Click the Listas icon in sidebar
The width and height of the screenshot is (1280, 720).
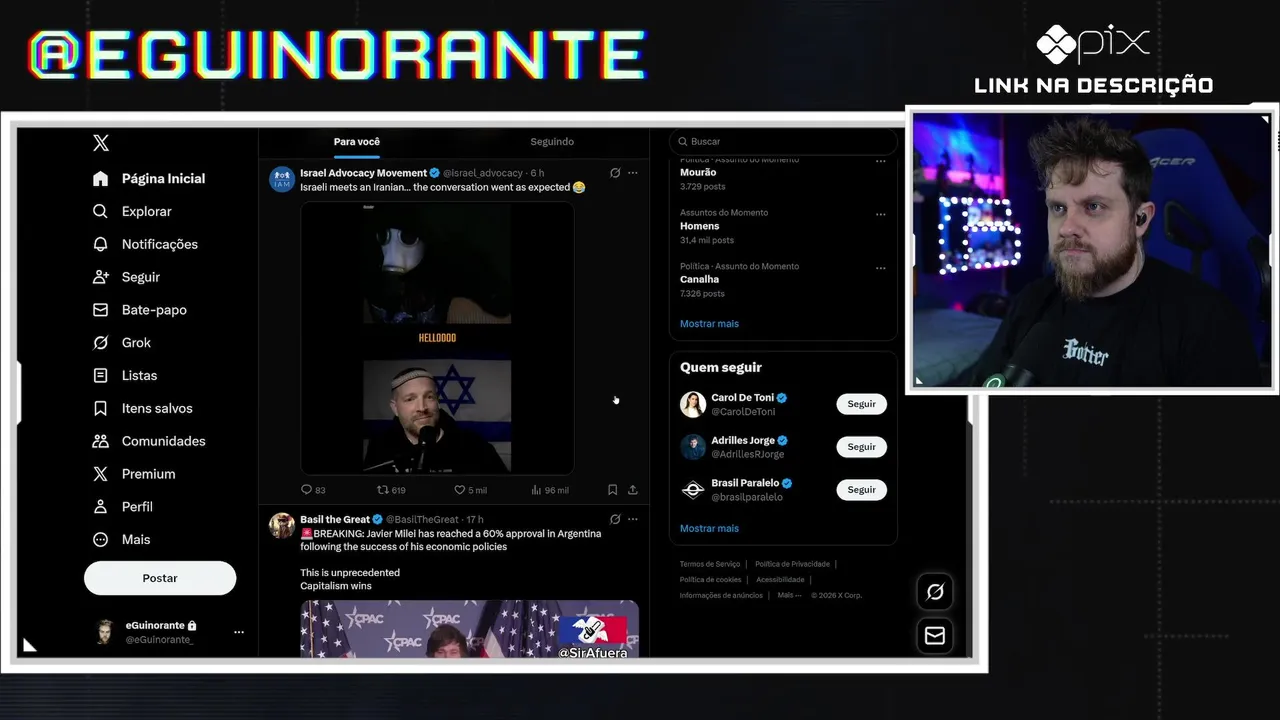pyautogui.click(x=100, y=375)
